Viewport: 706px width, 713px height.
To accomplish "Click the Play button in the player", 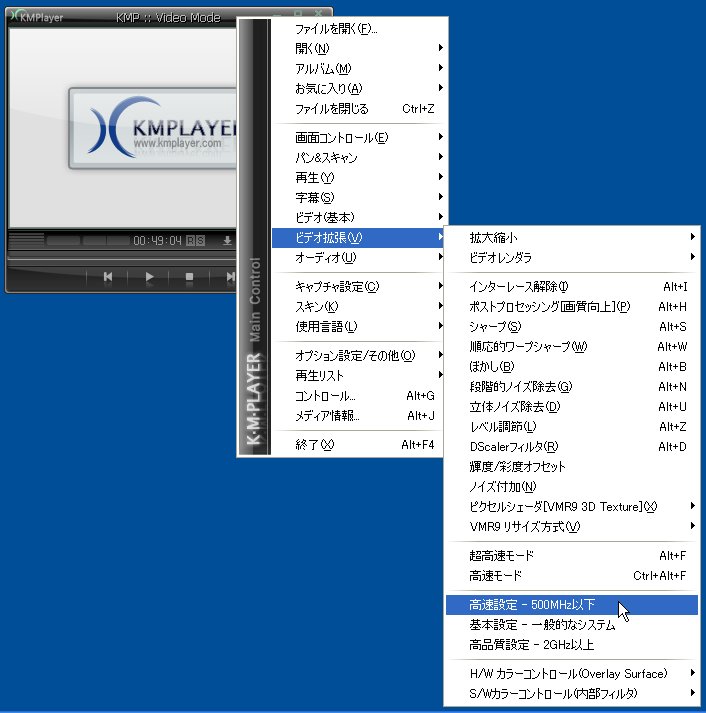I will tap(149, 276).
